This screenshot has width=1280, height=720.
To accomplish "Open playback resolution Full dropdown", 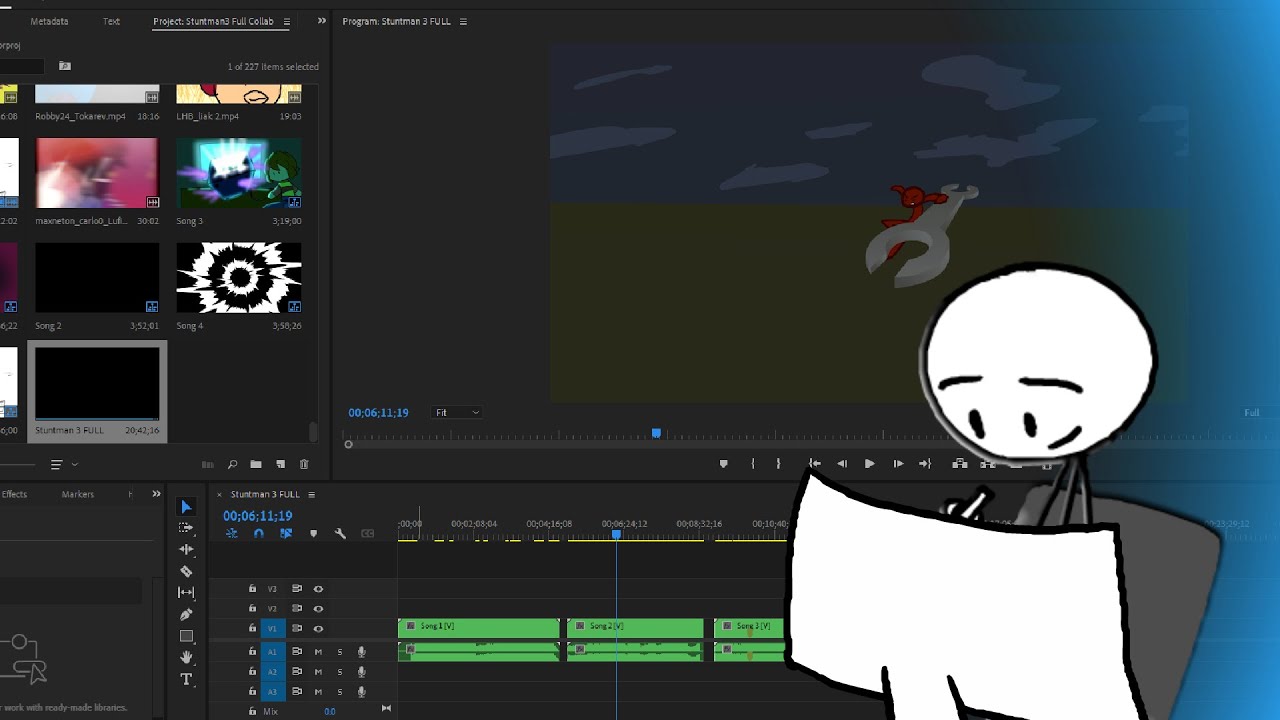I will click(1251, 413).
